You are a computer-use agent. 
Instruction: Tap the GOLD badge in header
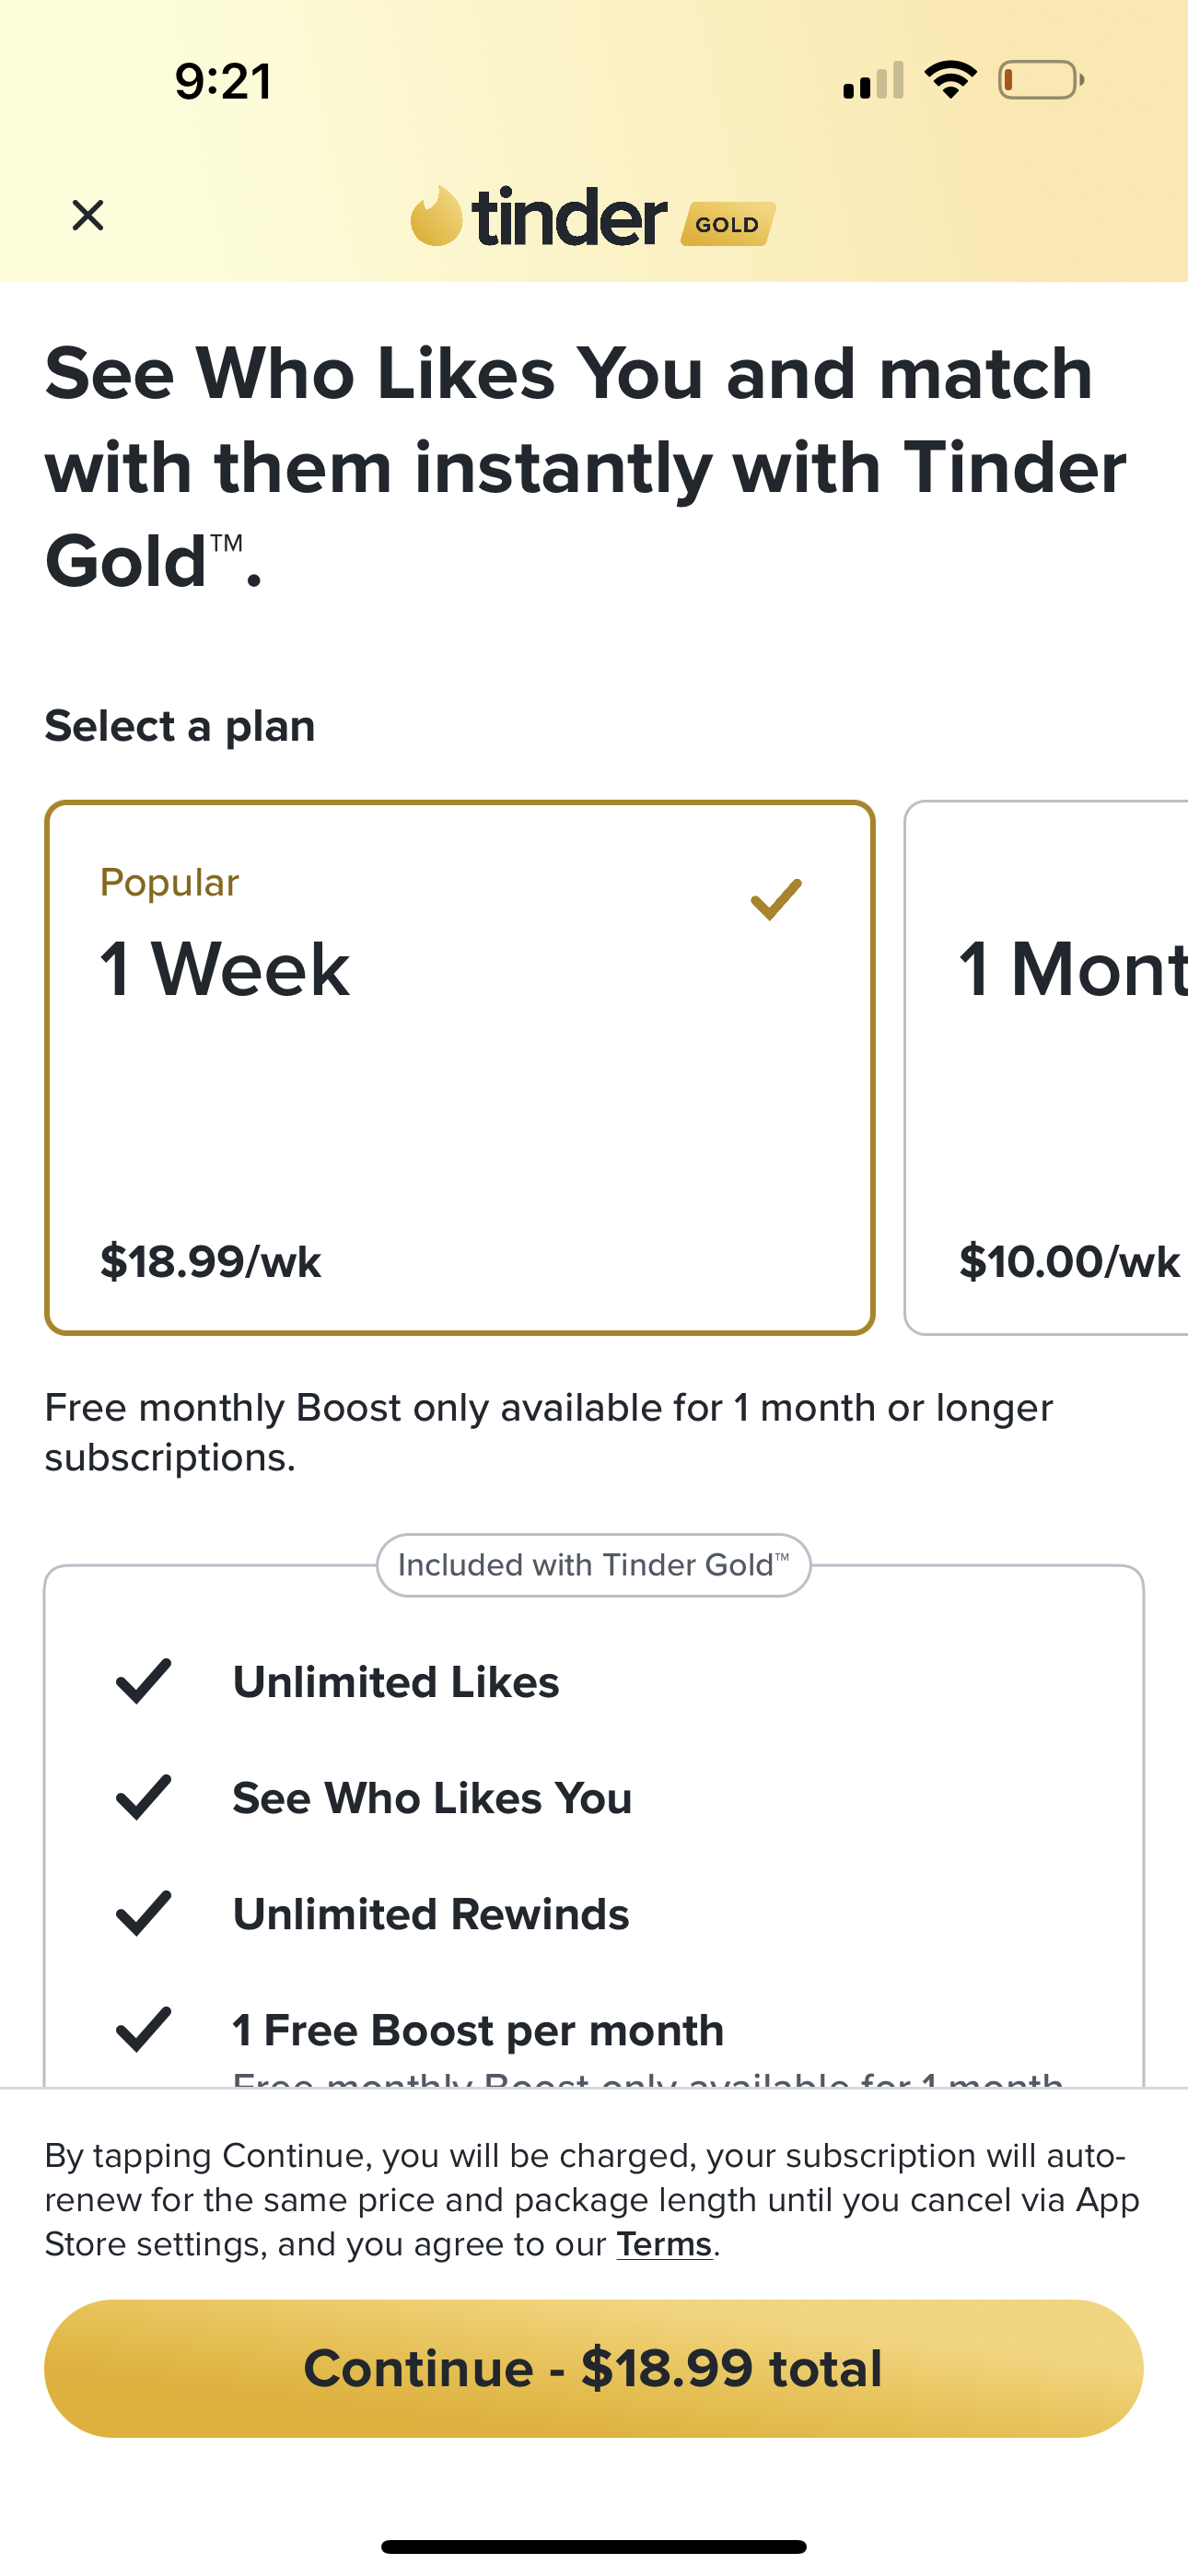tap(728, 223)
